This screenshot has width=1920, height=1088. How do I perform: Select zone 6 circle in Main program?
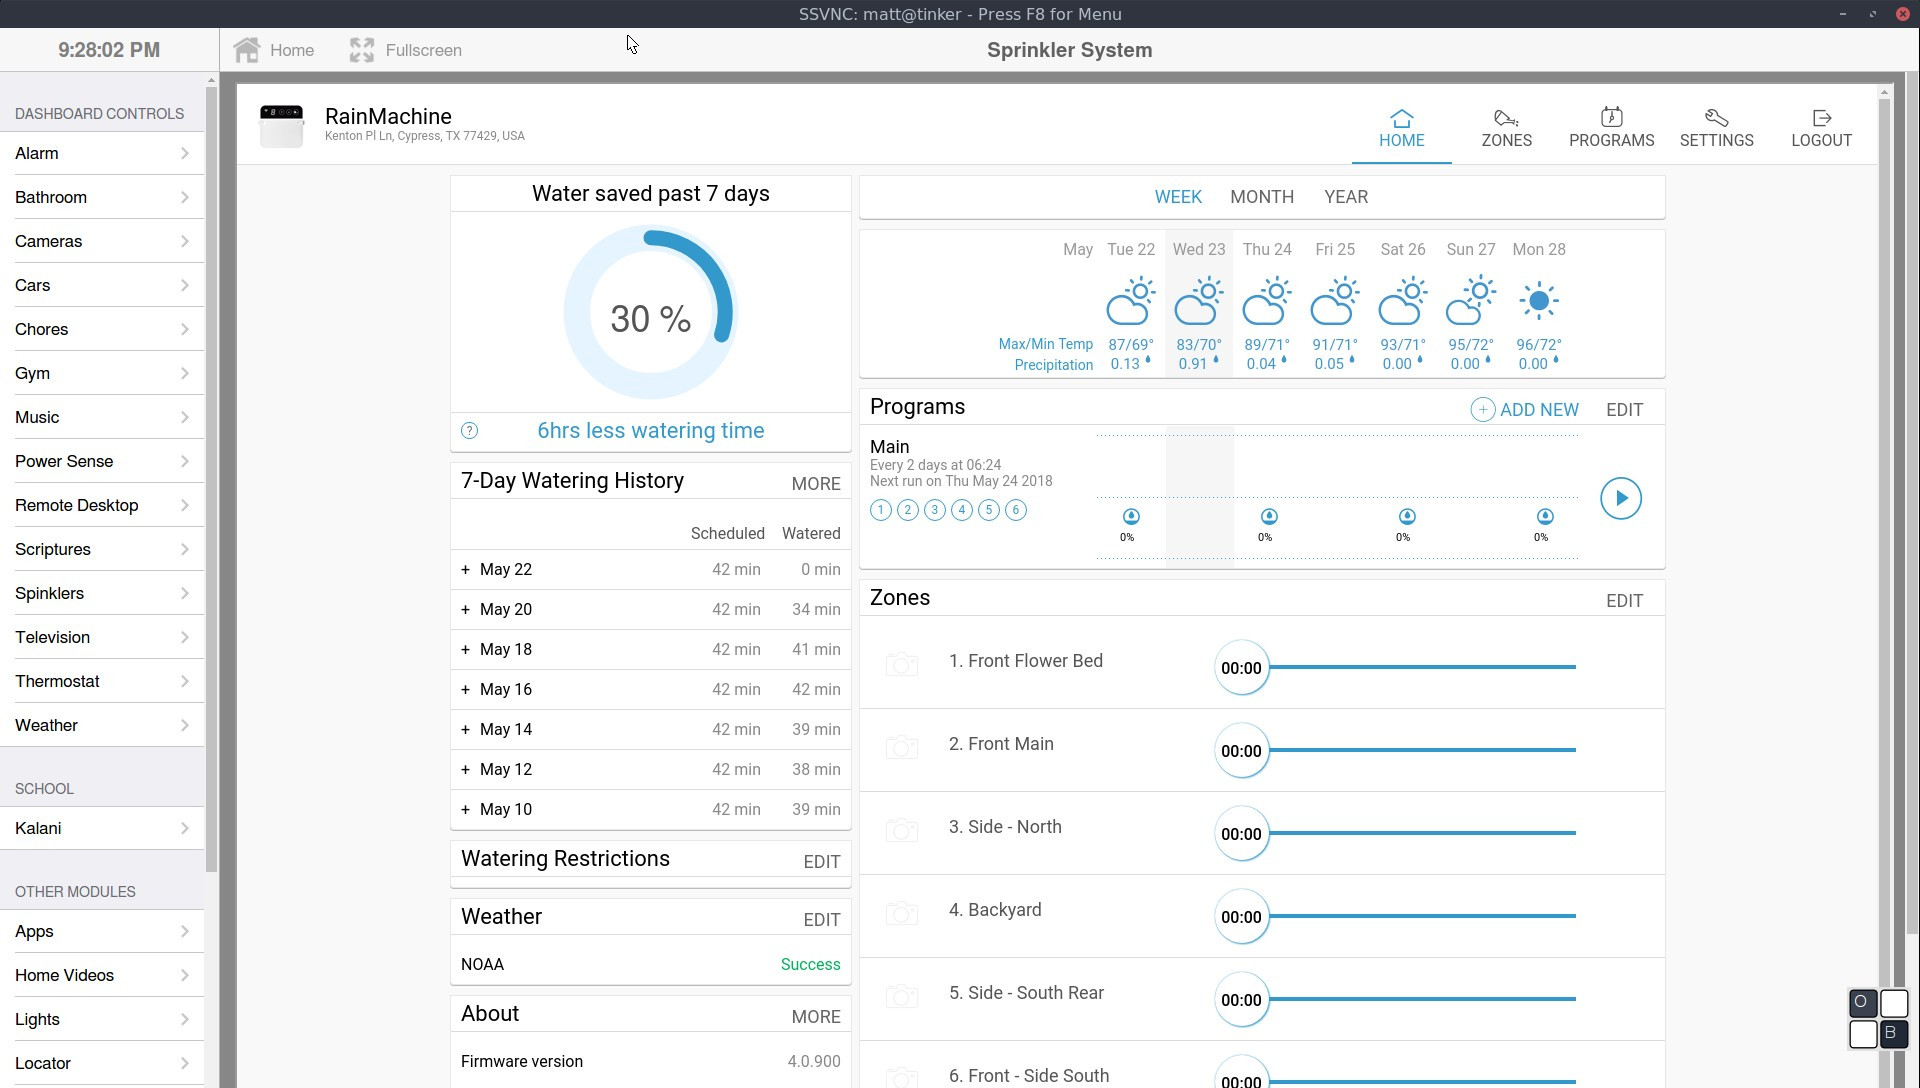(x=1016, y=511)
